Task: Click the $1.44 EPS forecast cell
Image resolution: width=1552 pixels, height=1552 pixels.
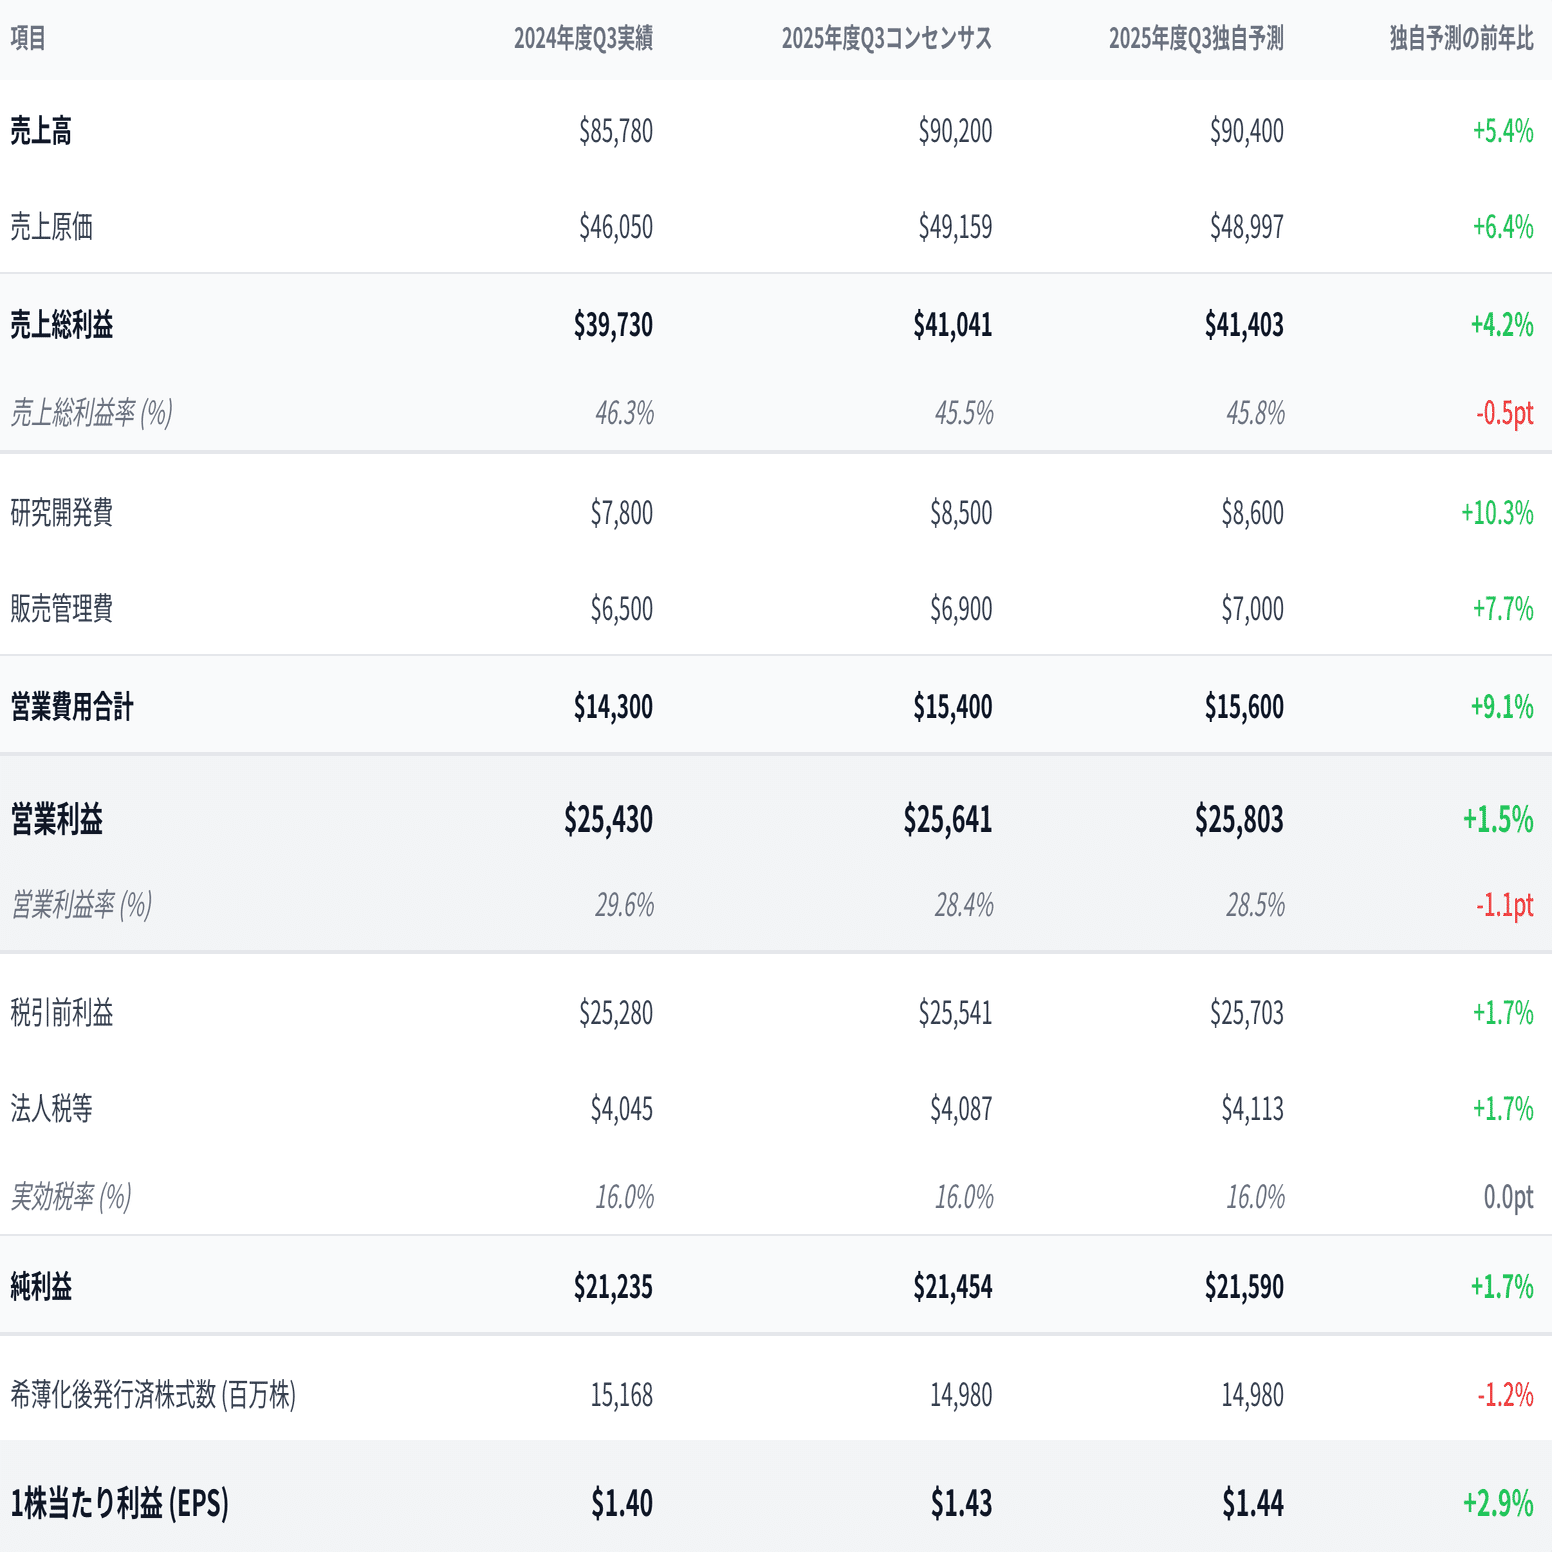Action: 1252,1503
